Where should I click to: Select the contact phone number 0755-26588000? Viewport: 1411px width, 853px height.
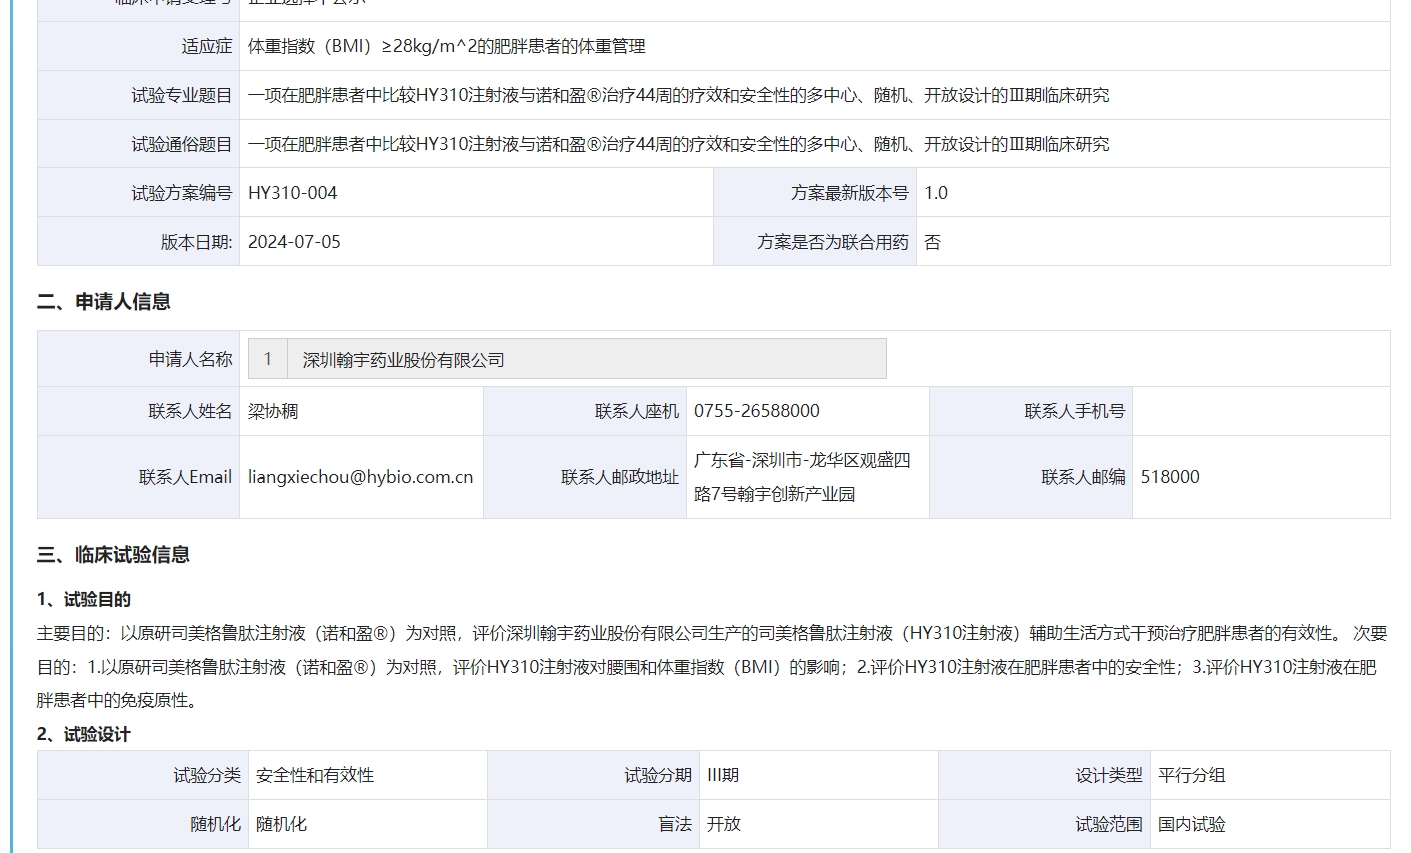(756, 411)
